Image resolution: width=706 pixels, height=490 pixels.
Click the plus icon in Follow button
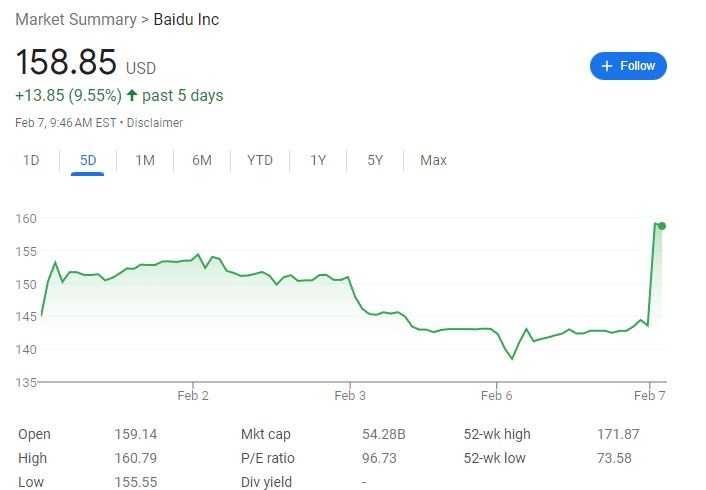[x=606, y=66]
